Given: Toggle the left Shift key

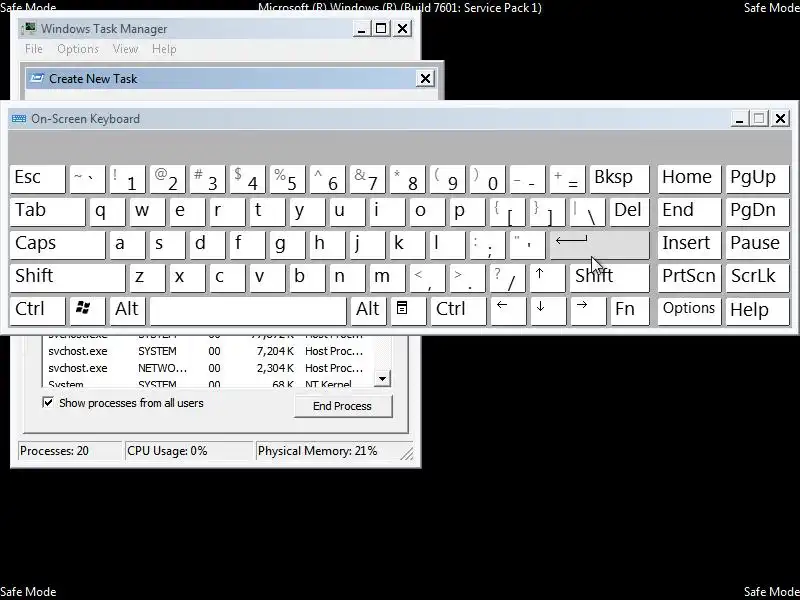Looking at the screenshot, I should click(67, 278).
